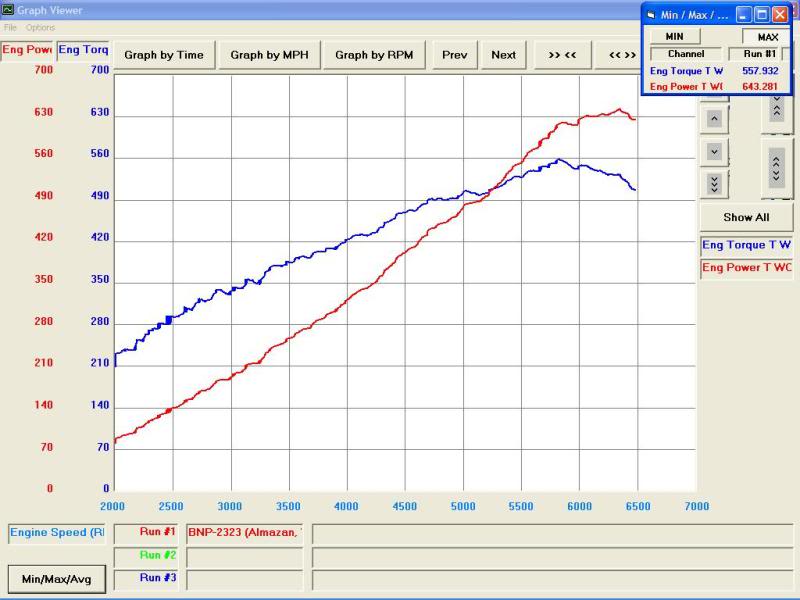
Task: Click the empty Run #3 name field
Action: click(x=244, y=579)
